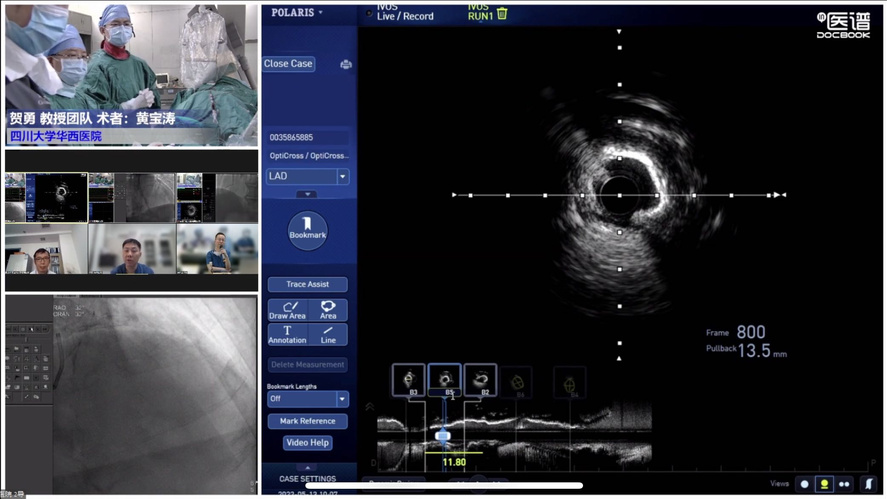Choose the Annotation text tool
Screen dimensions: 887x499
coord(287,335)
